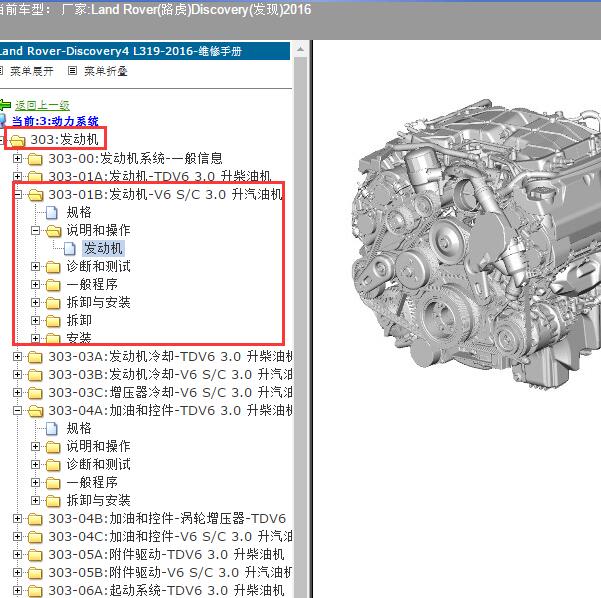This screenshot has height=598, width=601.
Task: Select 安装 folder under 303-01B
Action: click(x=79, y=338)
